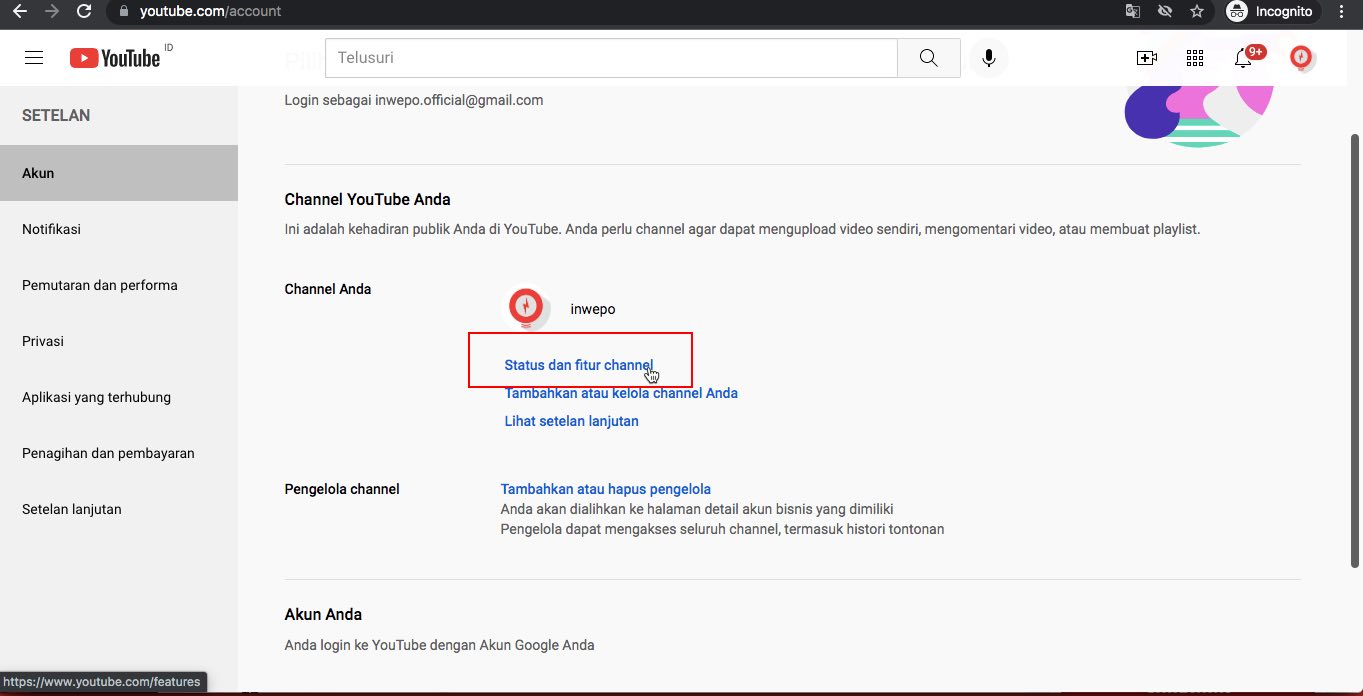Click the SETELAN sidebar heading
This screenshot has width=1363, height=696.
coord(56,115)
